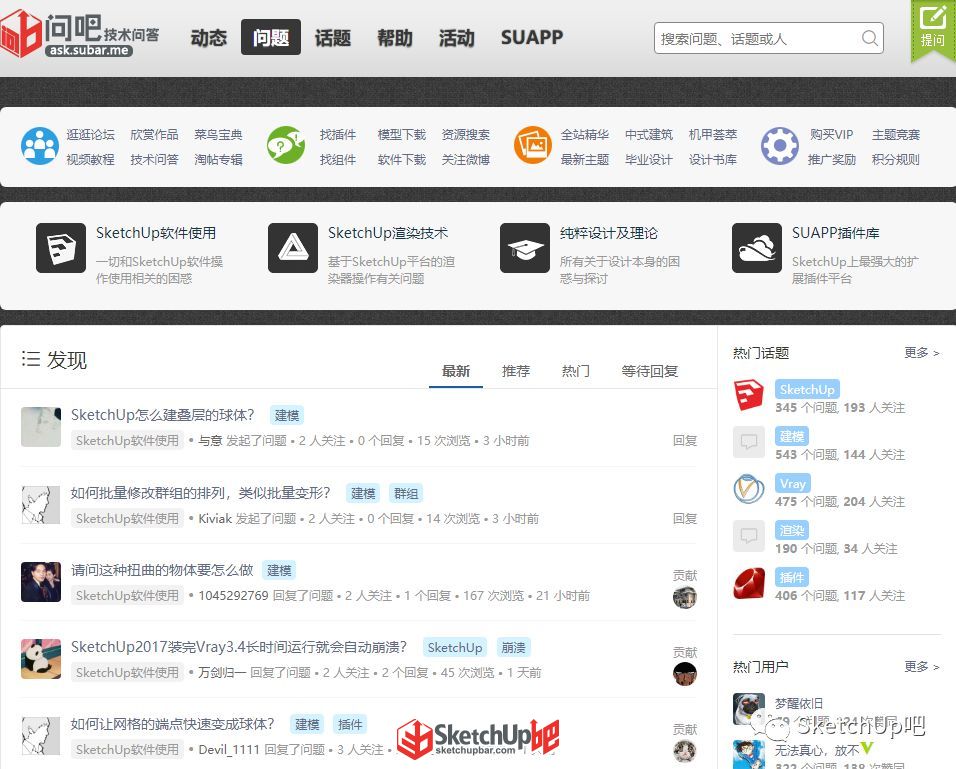
Task: Open the panda avatar of Vray3.4 question
Action: pyautogui.click(x=41, y=659)
